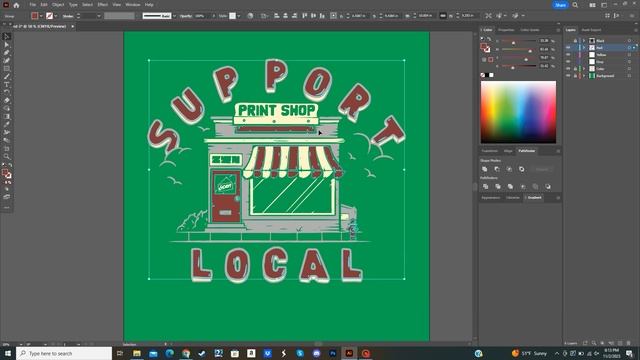This screenshot has height=360, width=640.
Task: Click the fill and stroke swatch in the toolbar
Action: click(7, 174)
